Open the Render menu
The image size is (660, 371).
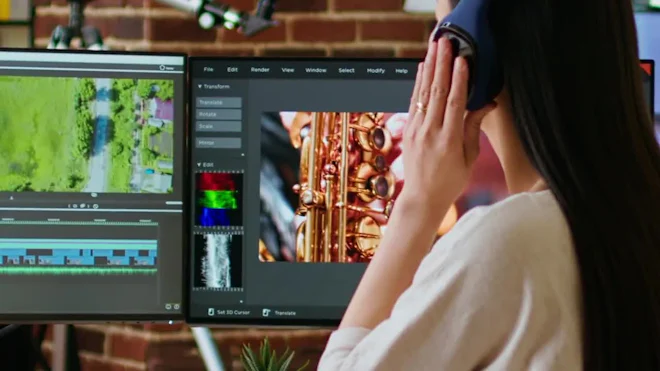260,70
